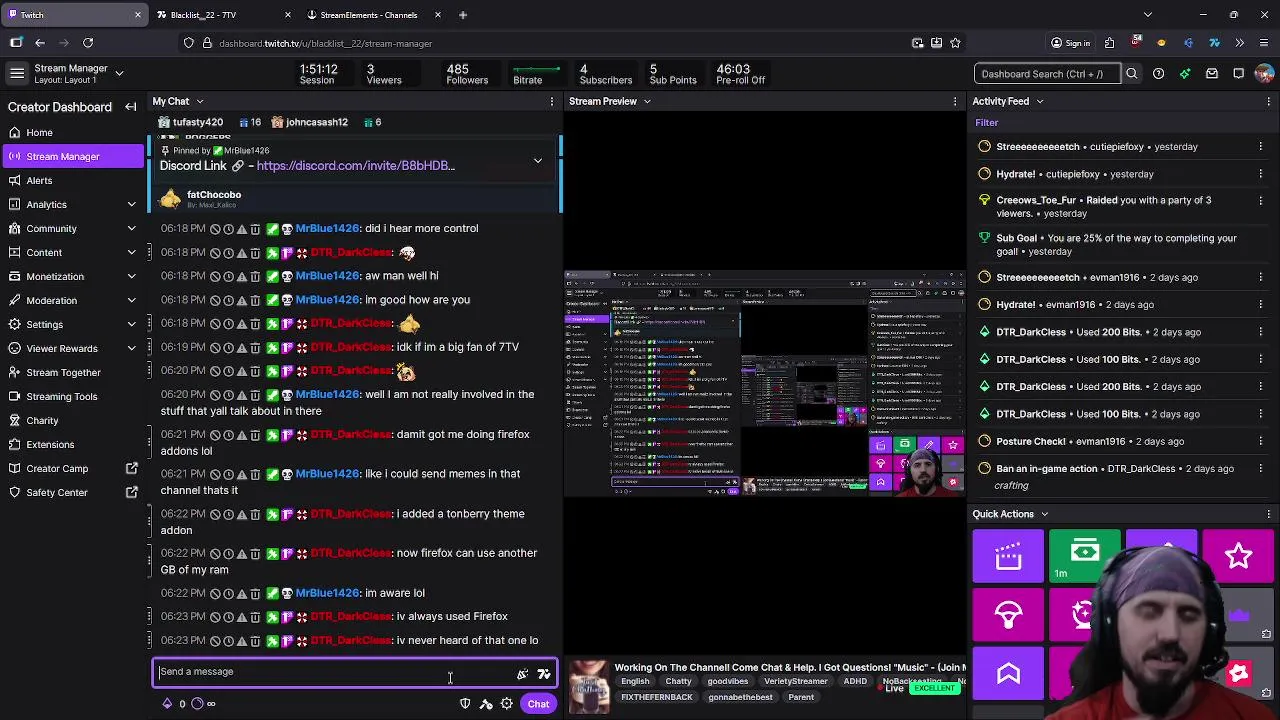Click dashboard search field
The image size is (1280, 720).
tap(1046, 74)
